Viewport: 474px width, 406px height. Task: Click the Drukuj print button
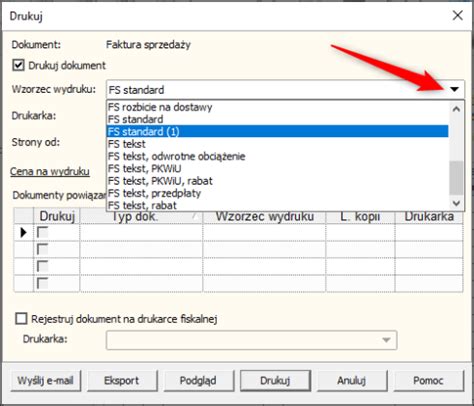point(275,380)
